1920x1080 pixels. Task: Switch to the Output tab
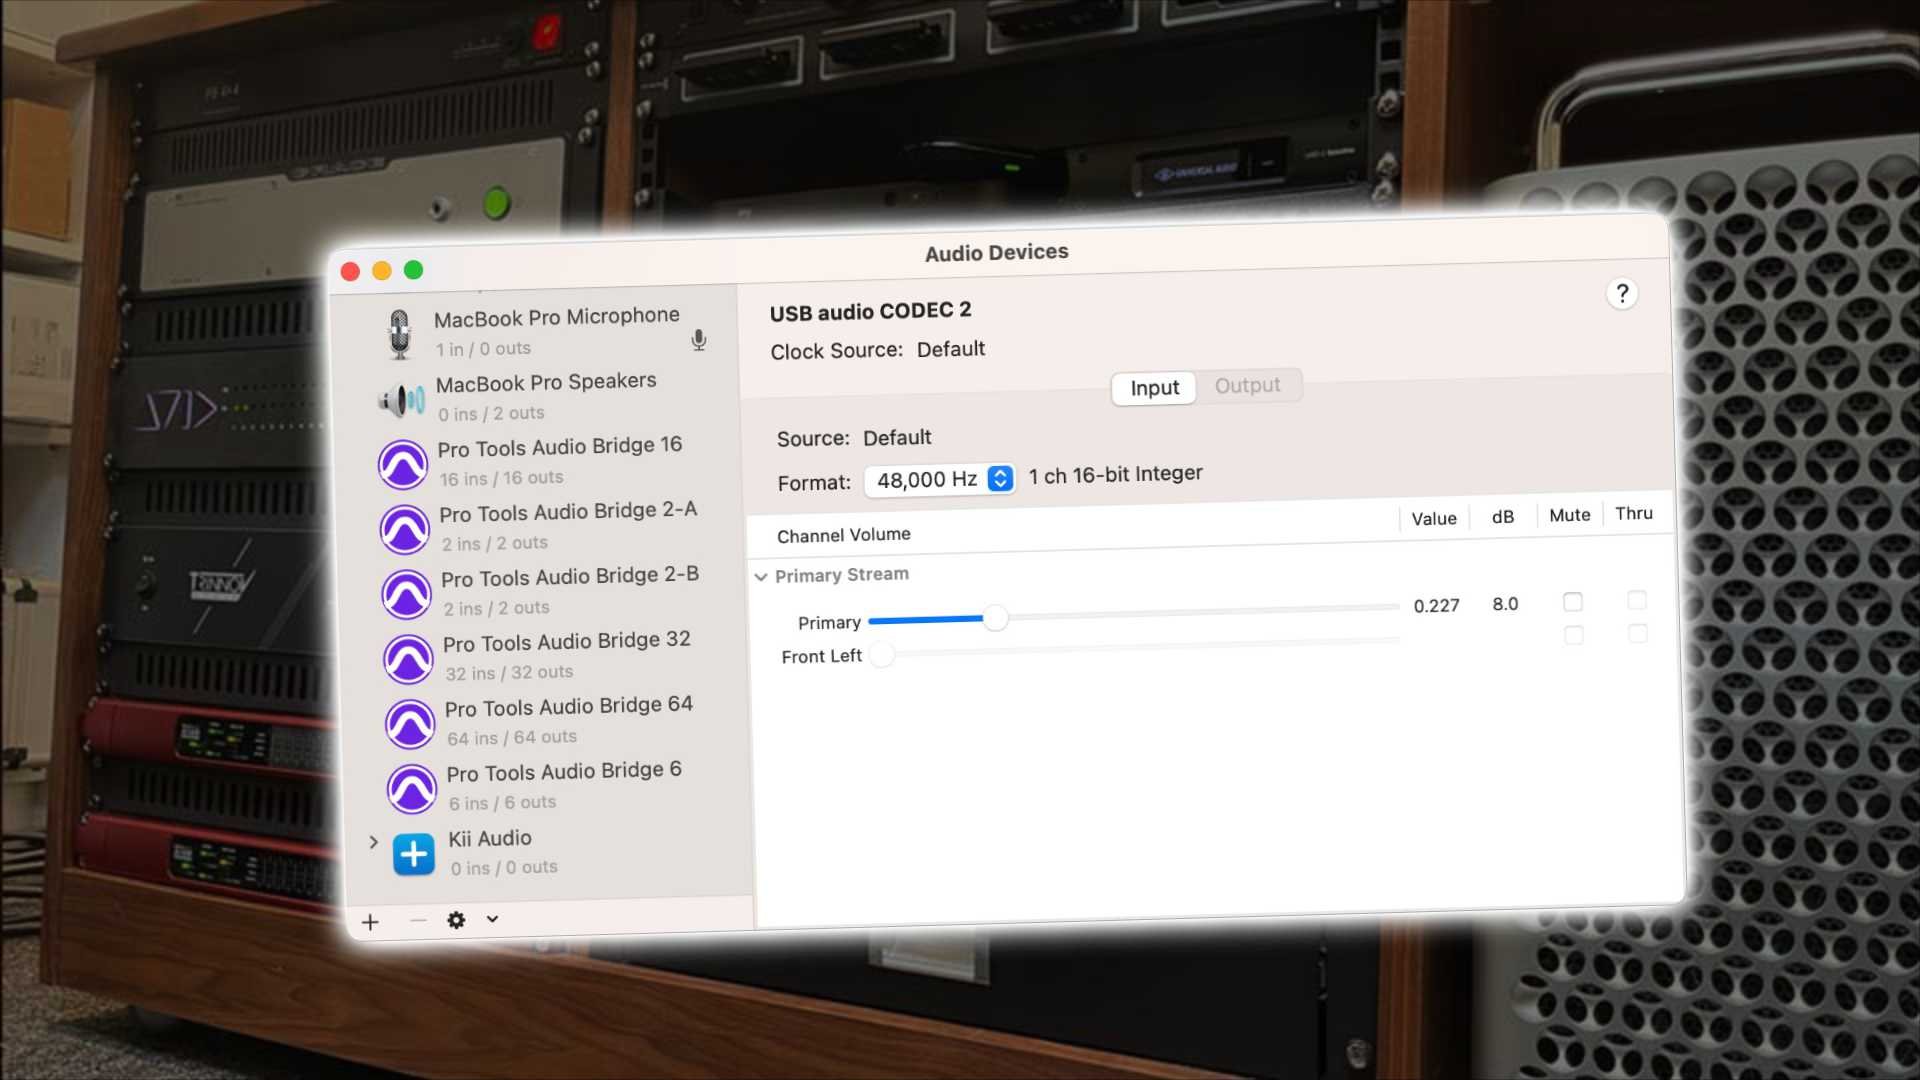pyautogui.click(x=1247, y=385)
